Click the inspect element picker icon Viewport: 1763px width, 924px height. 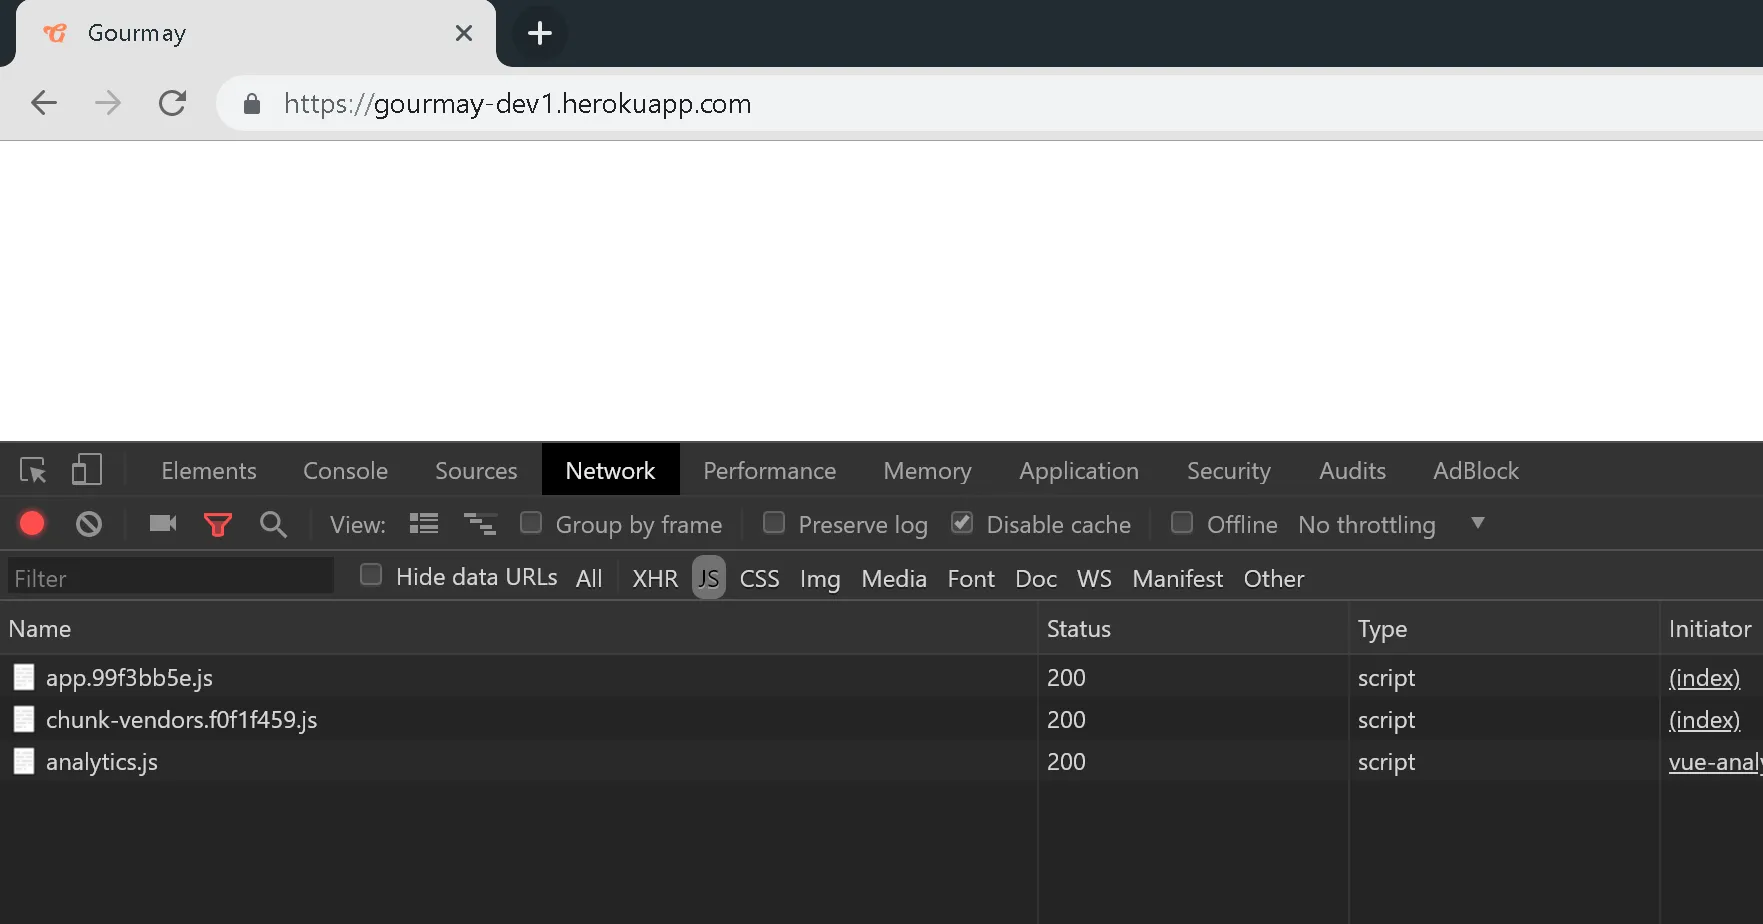coord(33,470)
